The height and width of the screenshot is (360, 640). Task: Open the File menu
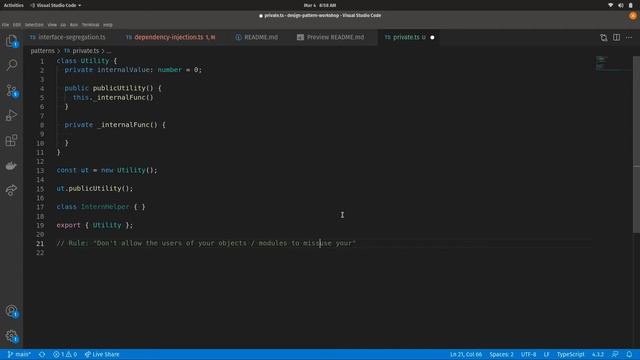[x=5, y=25]
